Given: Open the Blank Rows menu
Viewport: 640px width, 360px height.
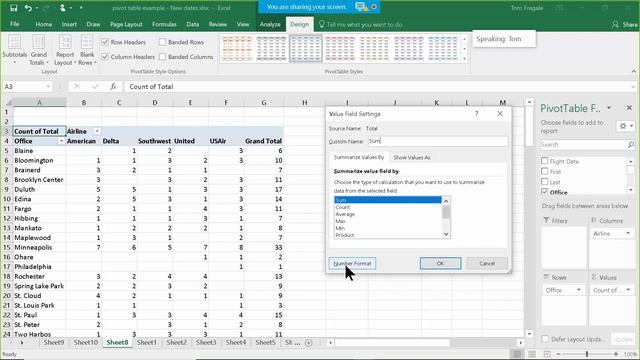Looking at the screenshot, I should (87, 50).
